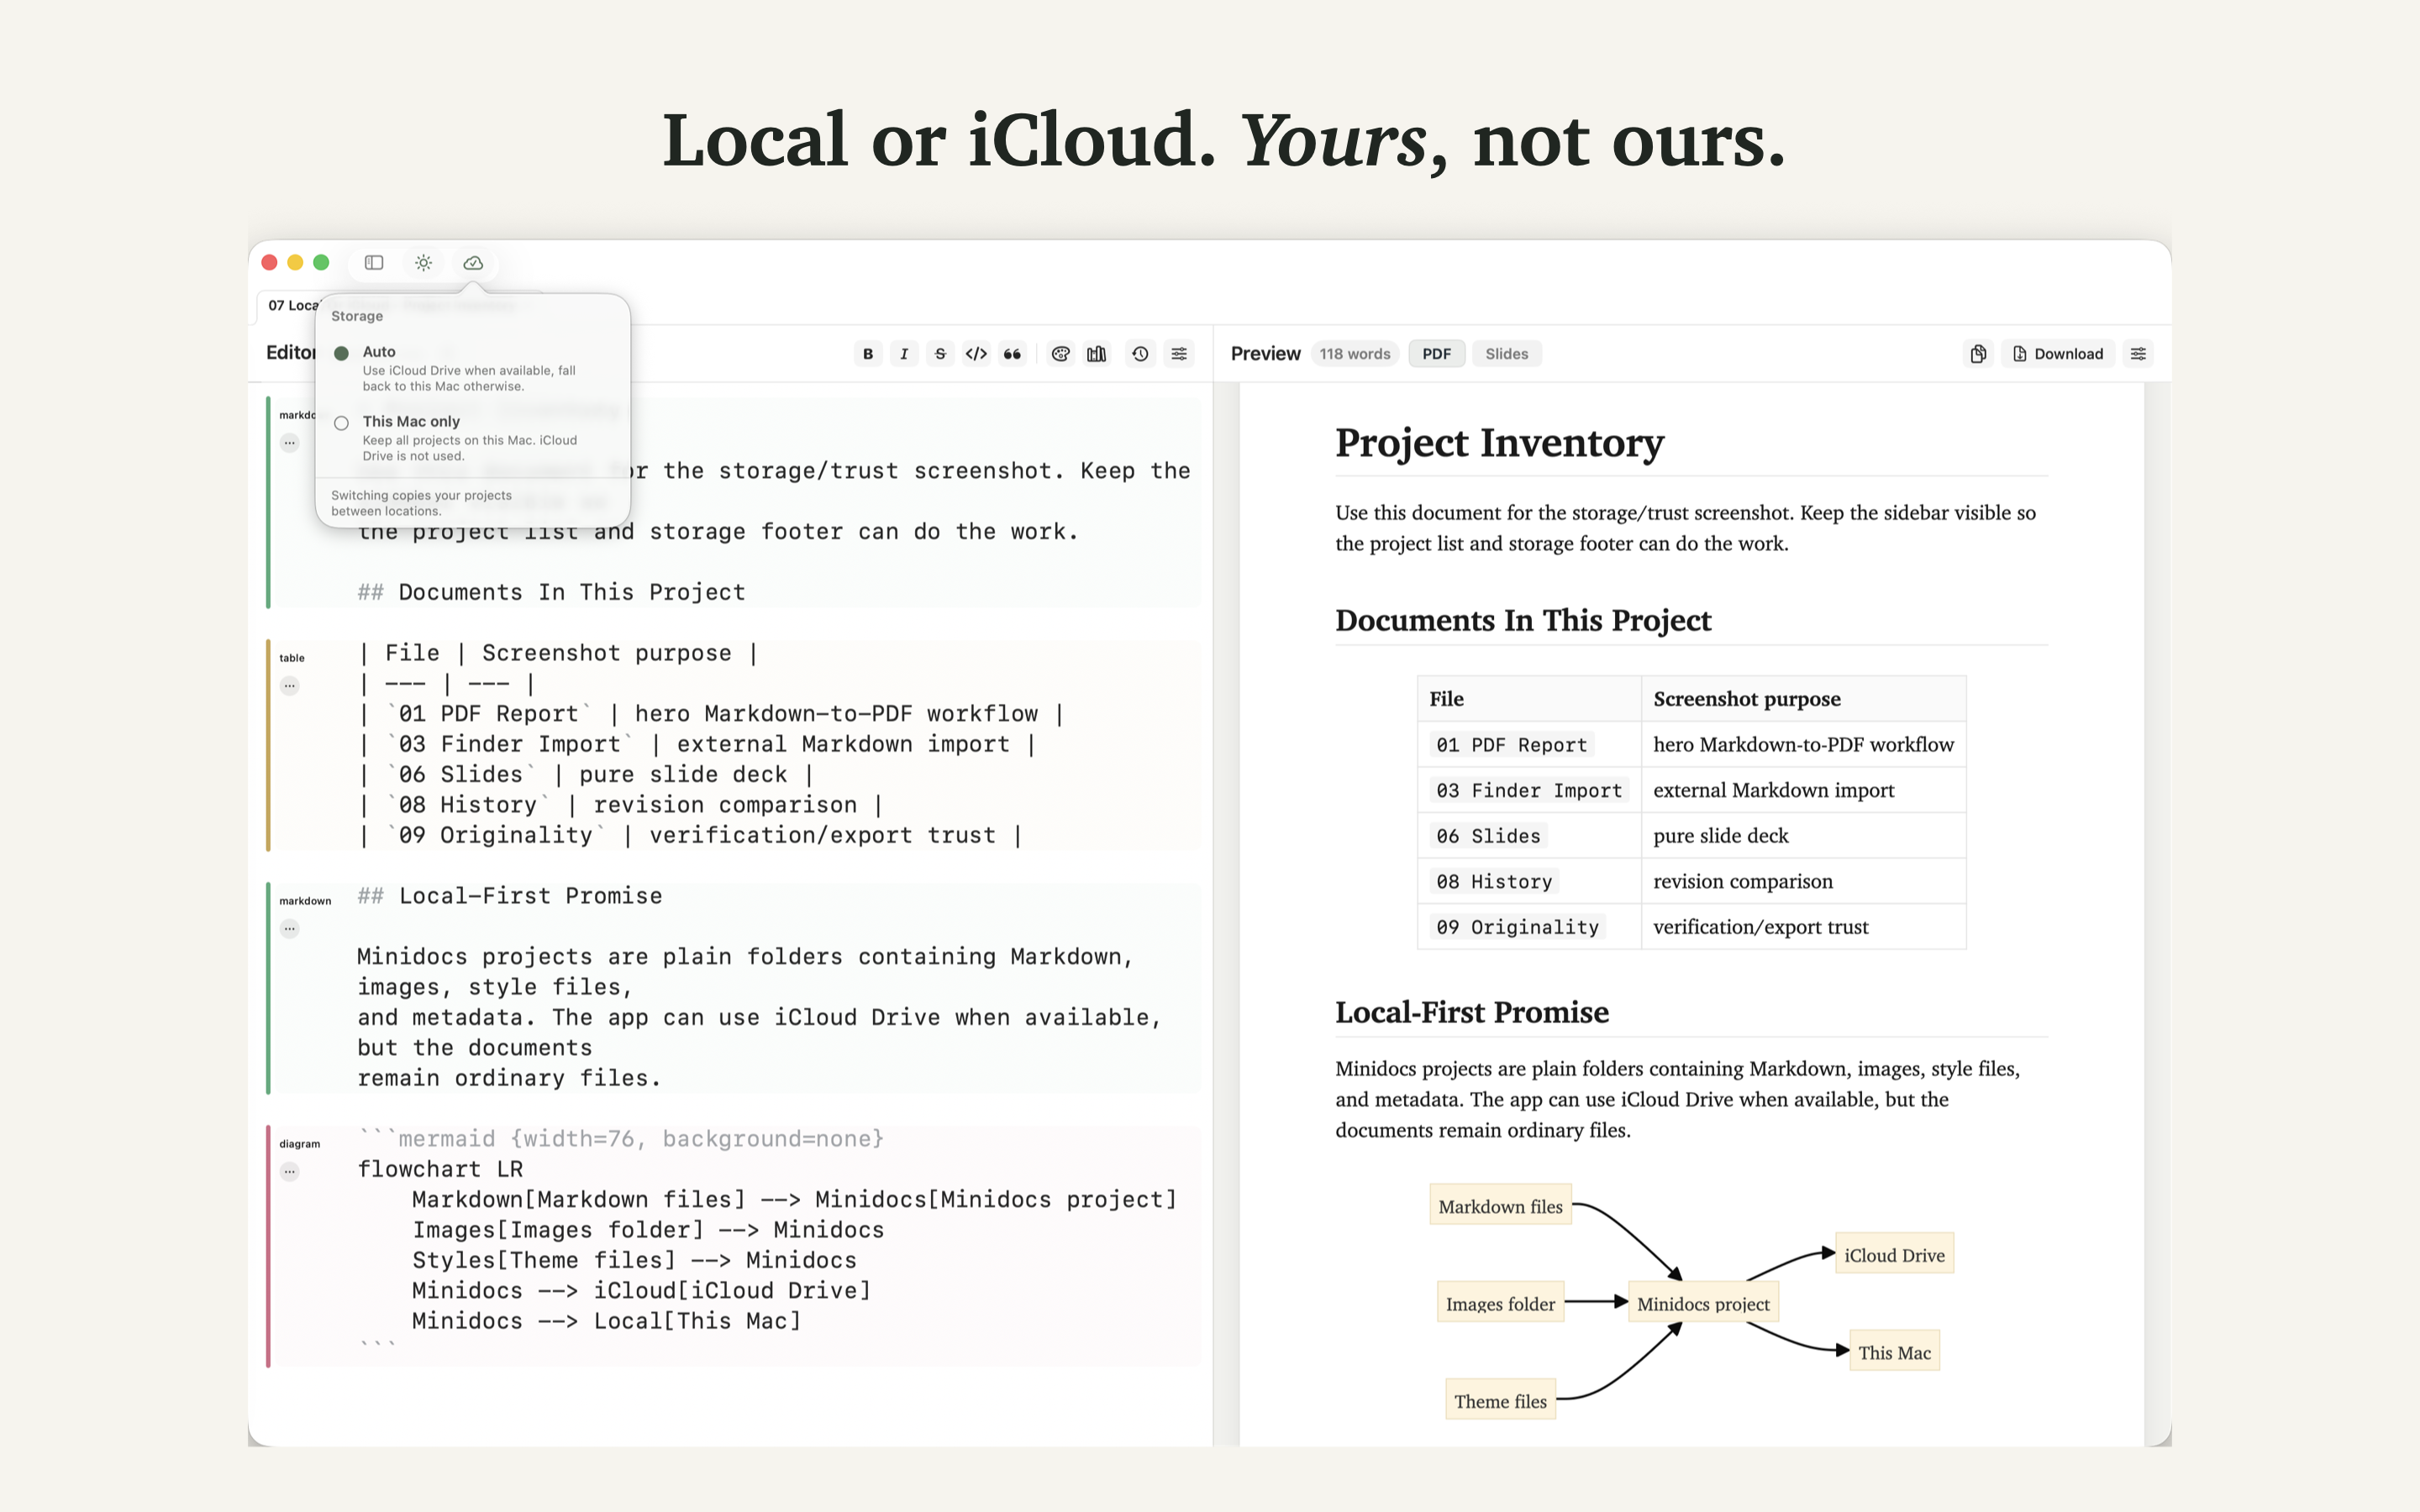The height and width of the screenshot is (1512, 2420).
Task: Click the sun appearance icon
Action: click(x=424, y=263)
